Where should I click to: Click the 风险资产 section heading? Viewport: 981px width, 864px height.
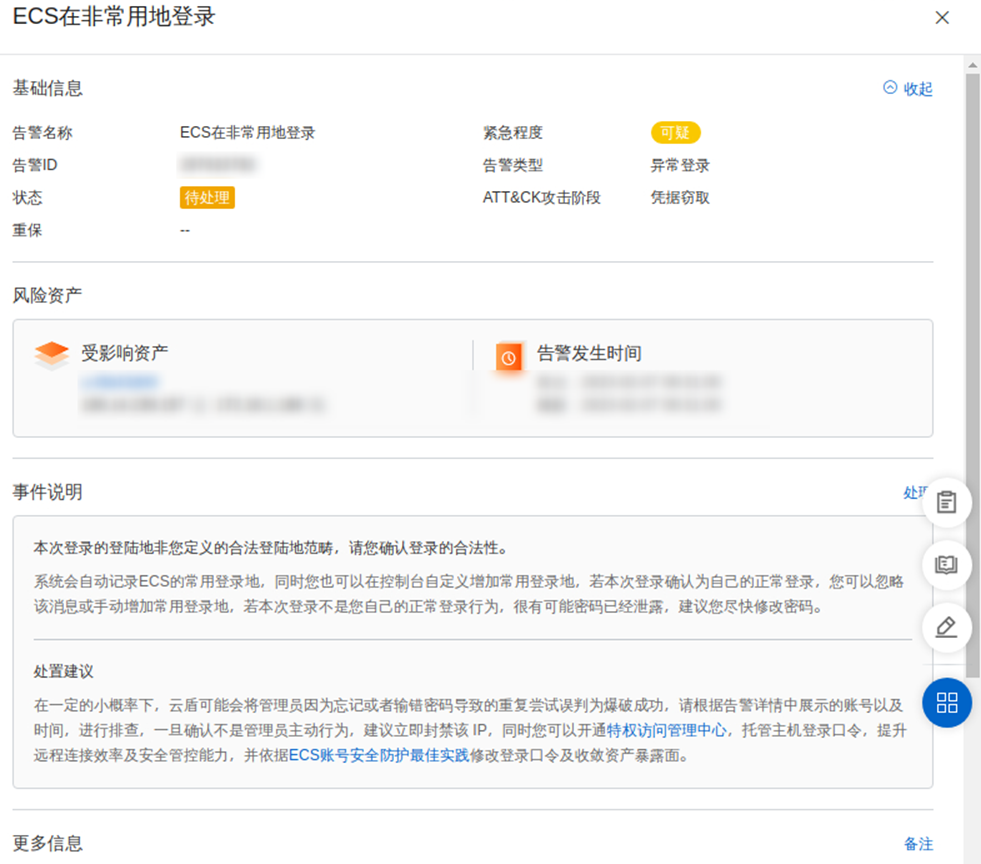(48, 295)
